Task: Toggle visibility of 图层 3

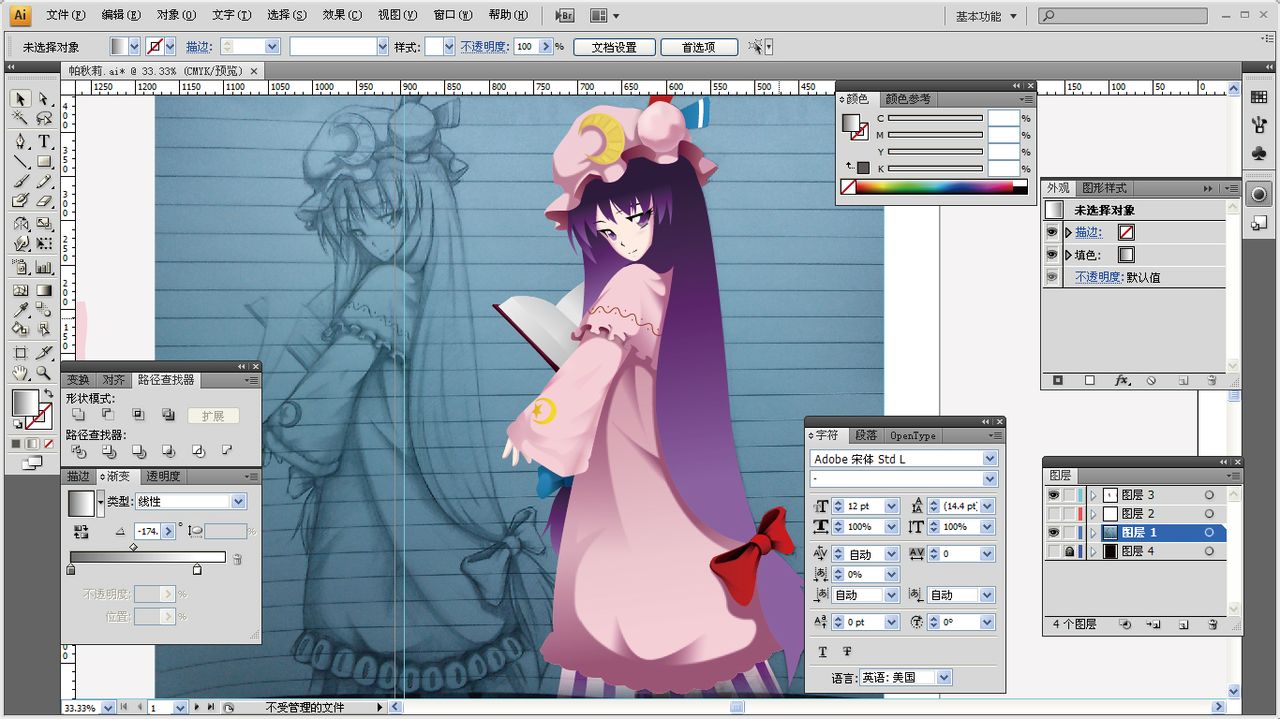Action: pyautogui.click(x=1053, y=495)
